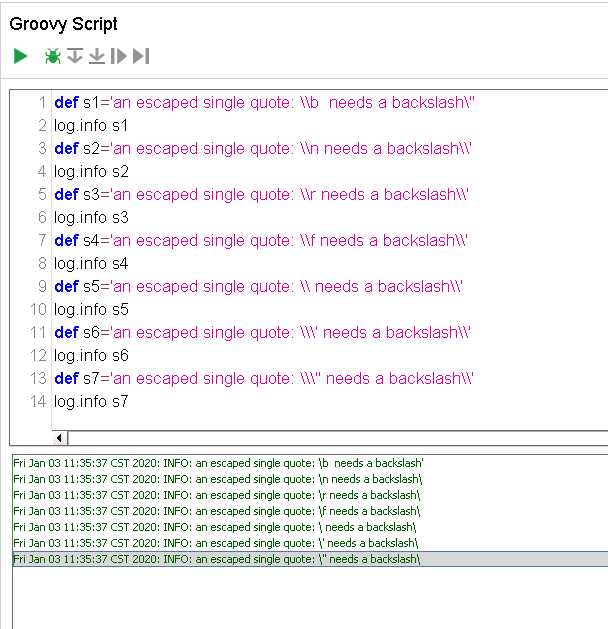Start debugging with the green bug icon
608x629 pixels.
click(x=53, y=56)
